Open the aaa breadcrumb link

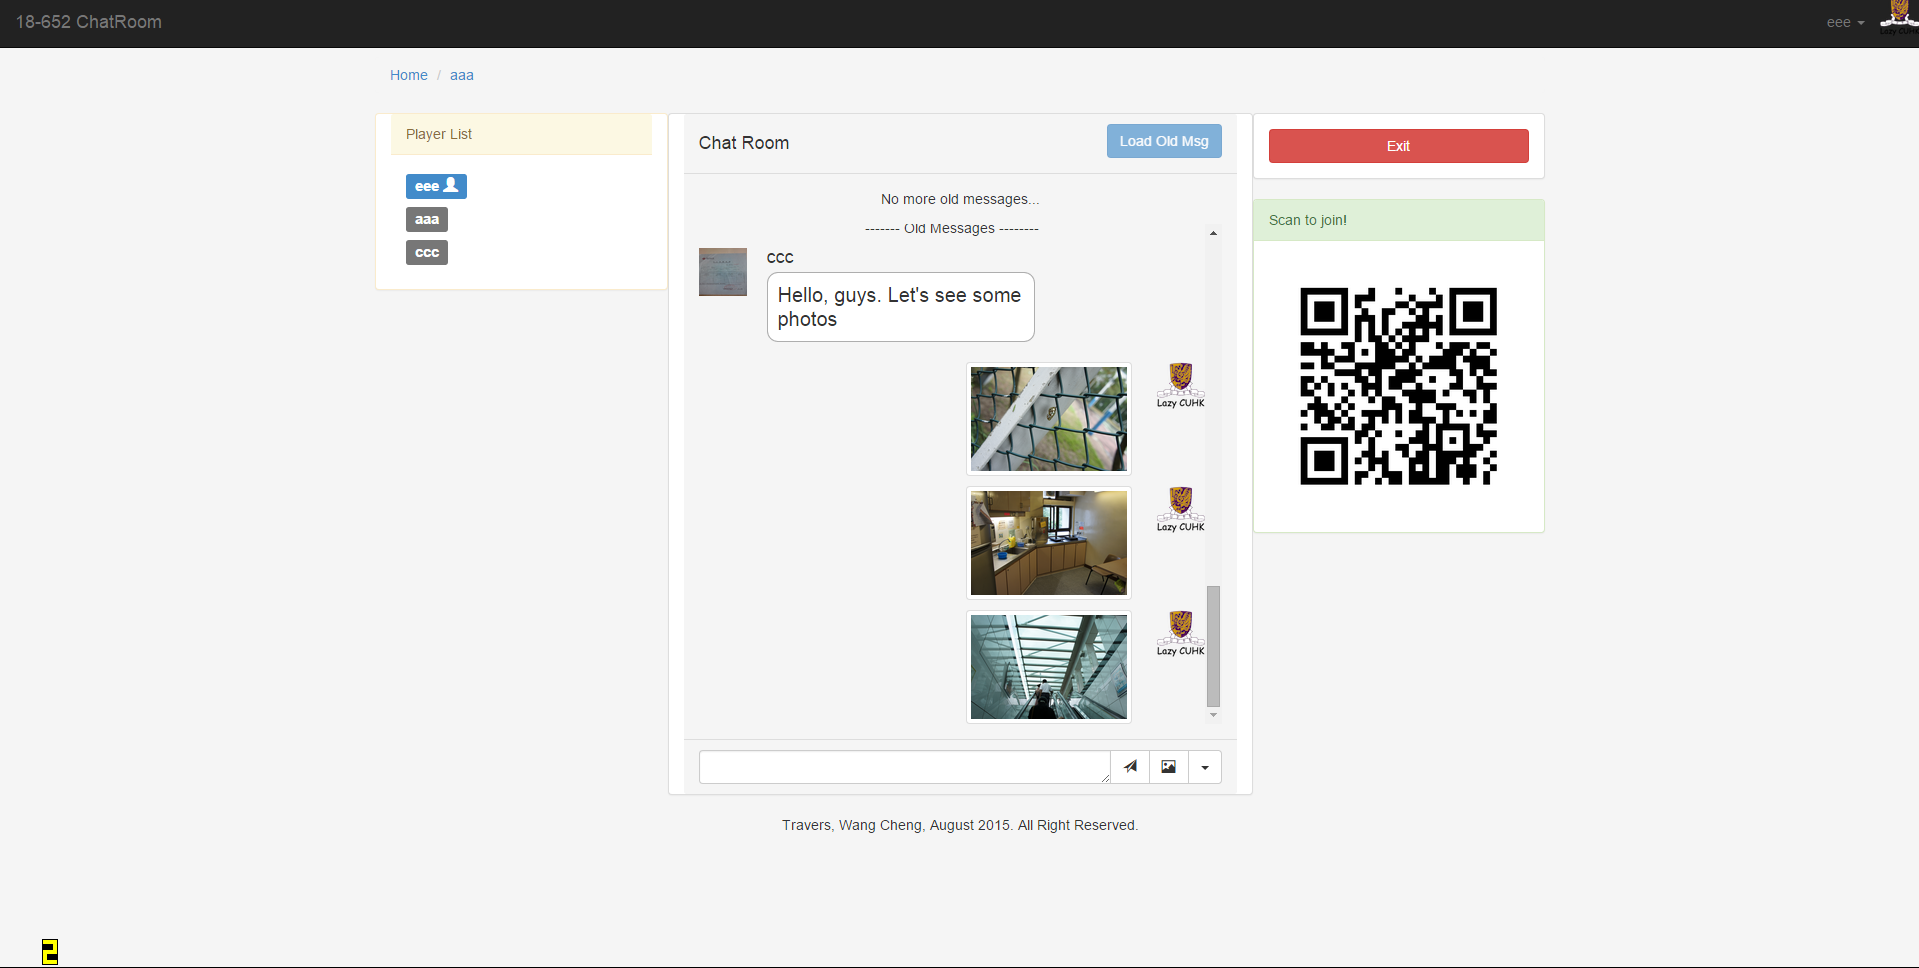pos(462,75)
